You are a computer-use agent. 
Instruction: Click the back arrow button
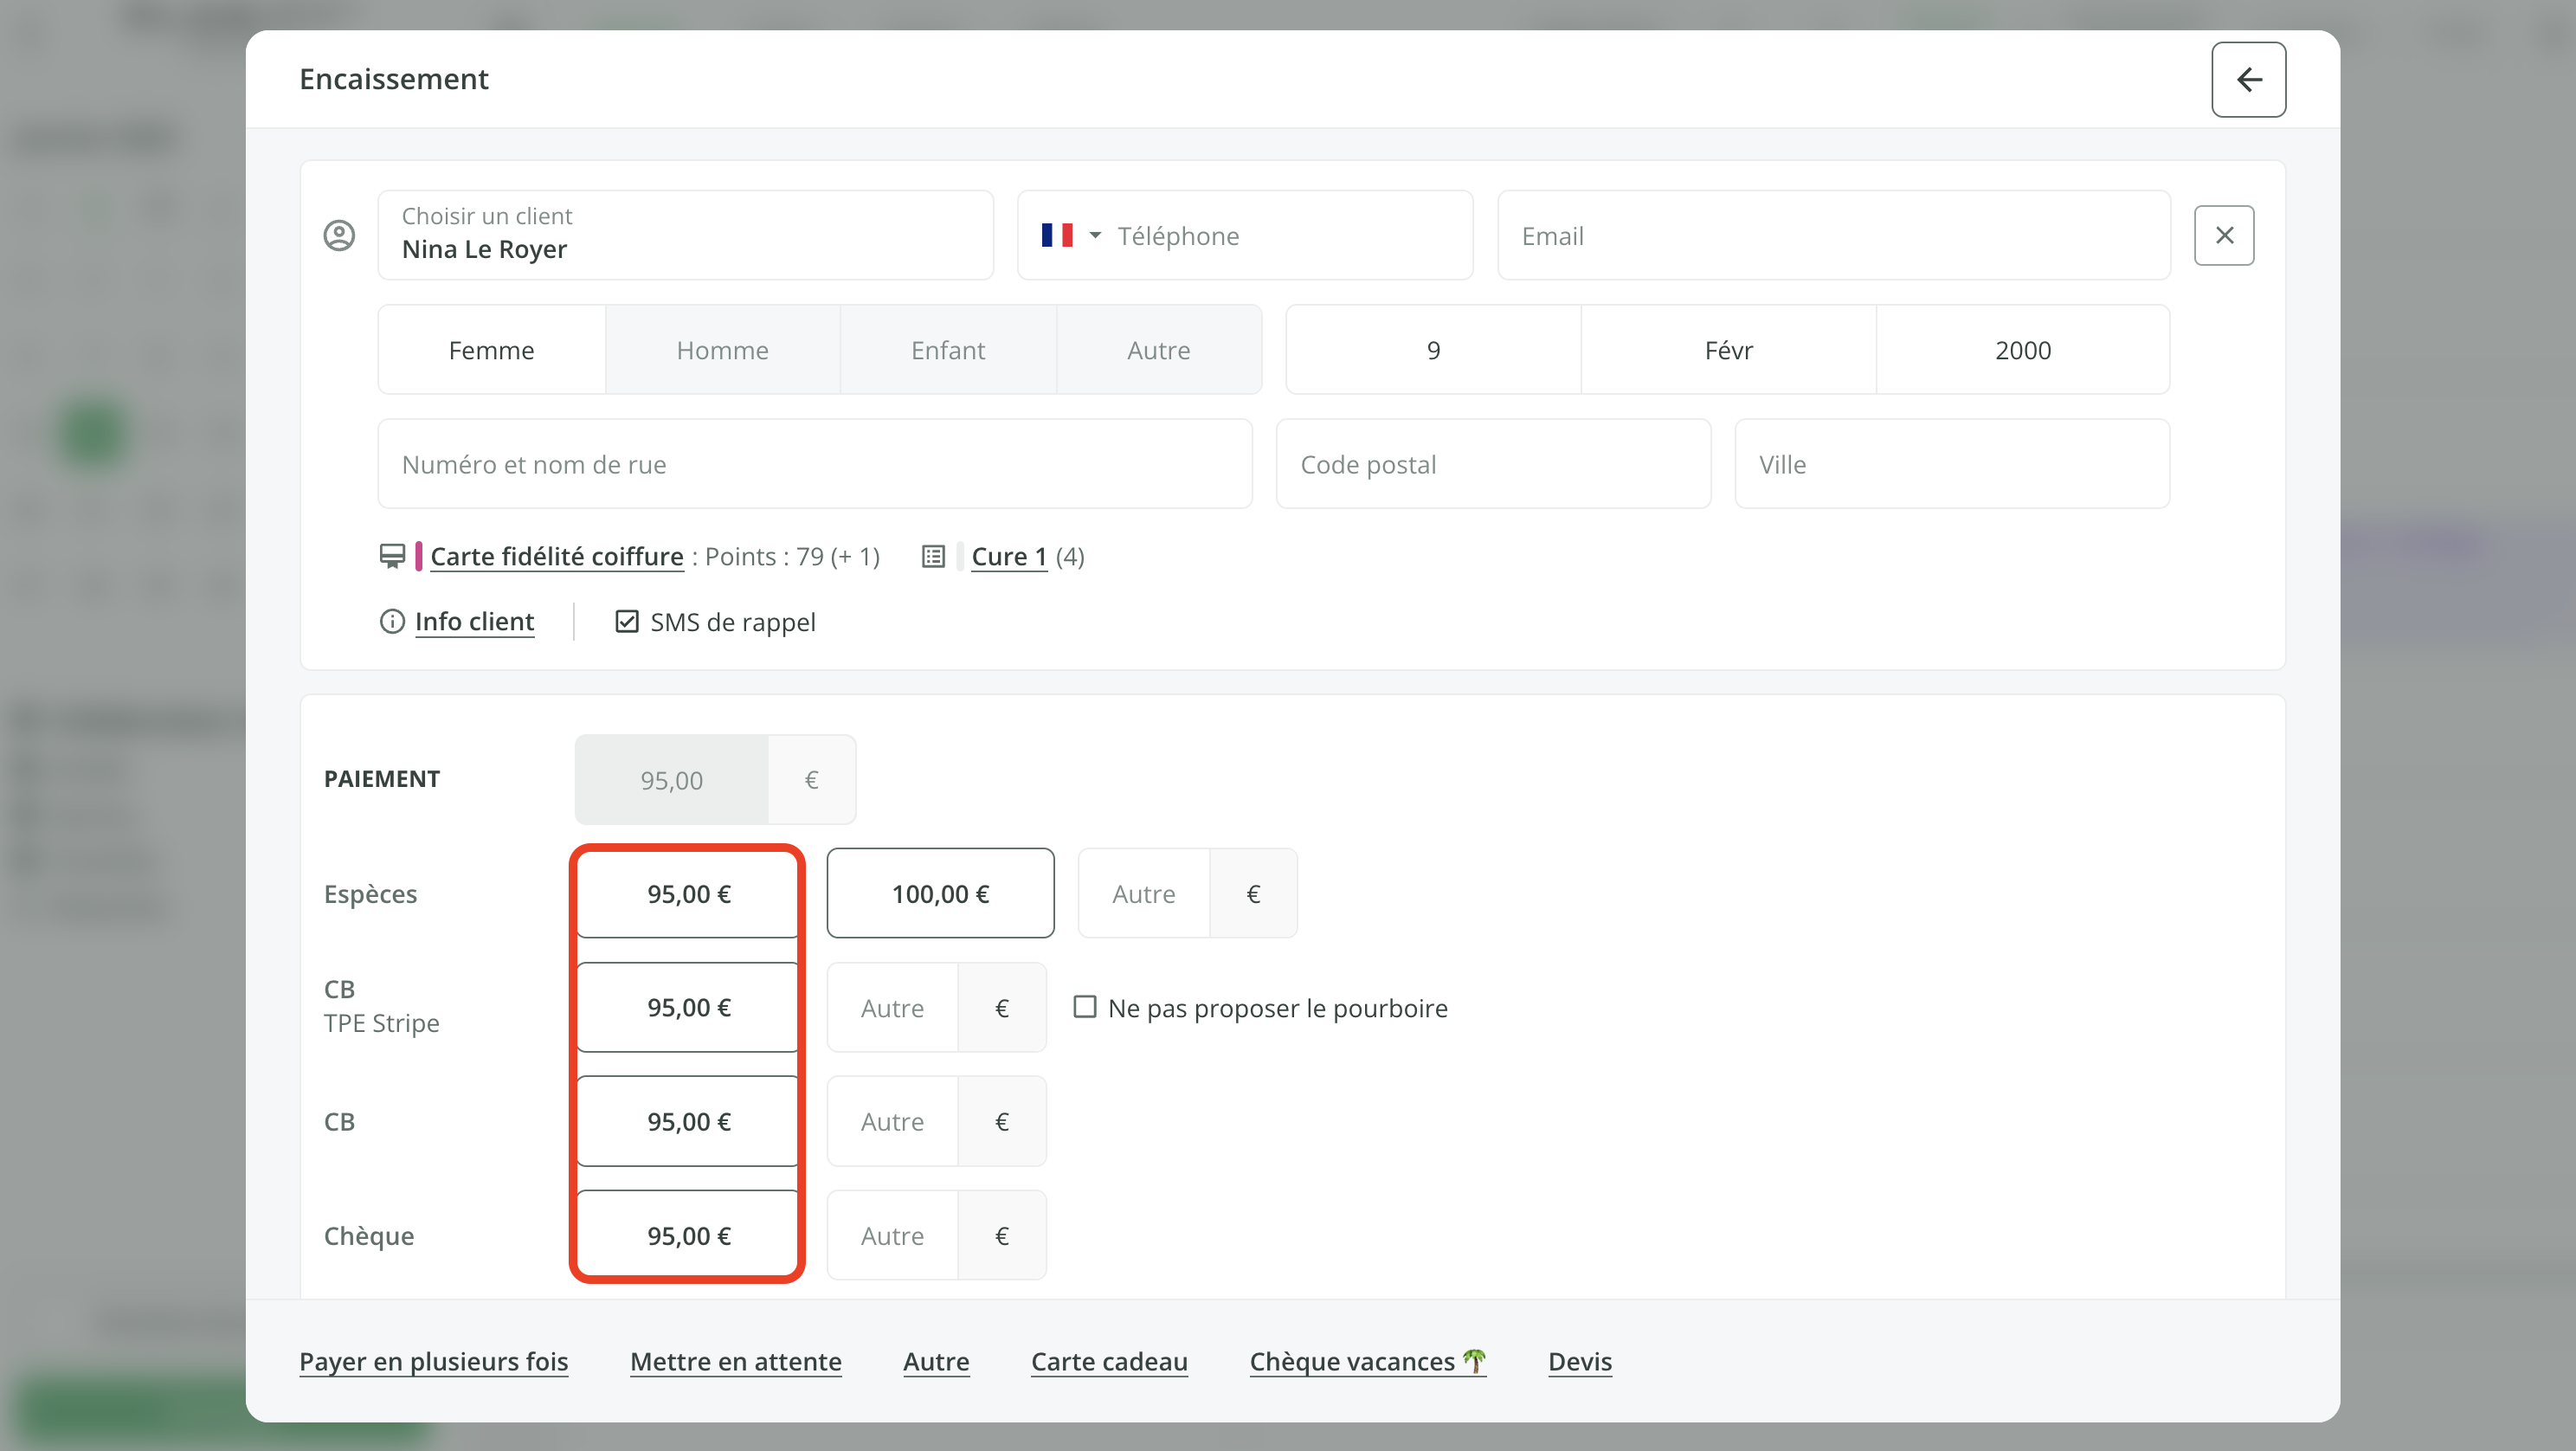(x=2248, y=79)
